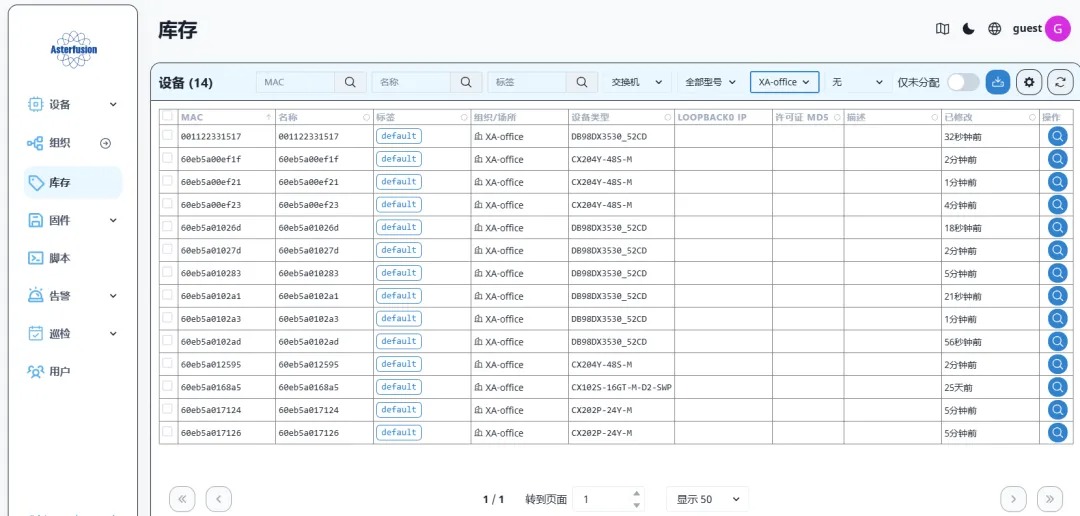1080x516 pixels.
Task: Select checkbox for row 60eb5a00ef21
Action: [x=167, y=181]
